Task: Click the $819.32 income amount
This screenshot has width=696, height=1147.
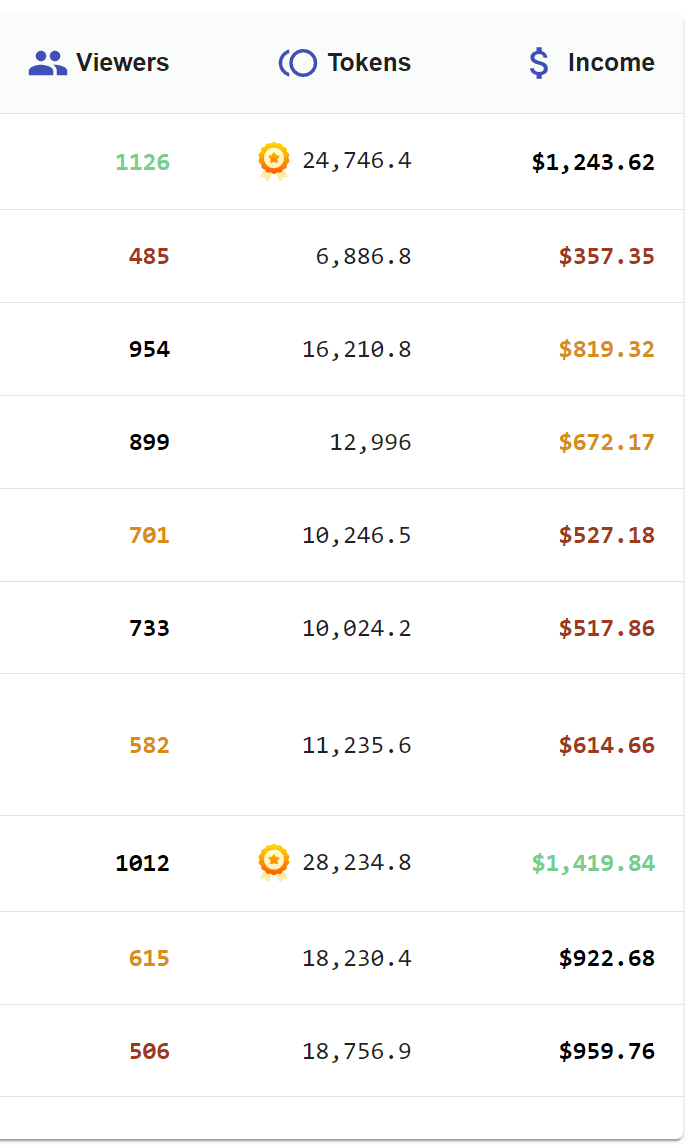Action: point(606,349)
